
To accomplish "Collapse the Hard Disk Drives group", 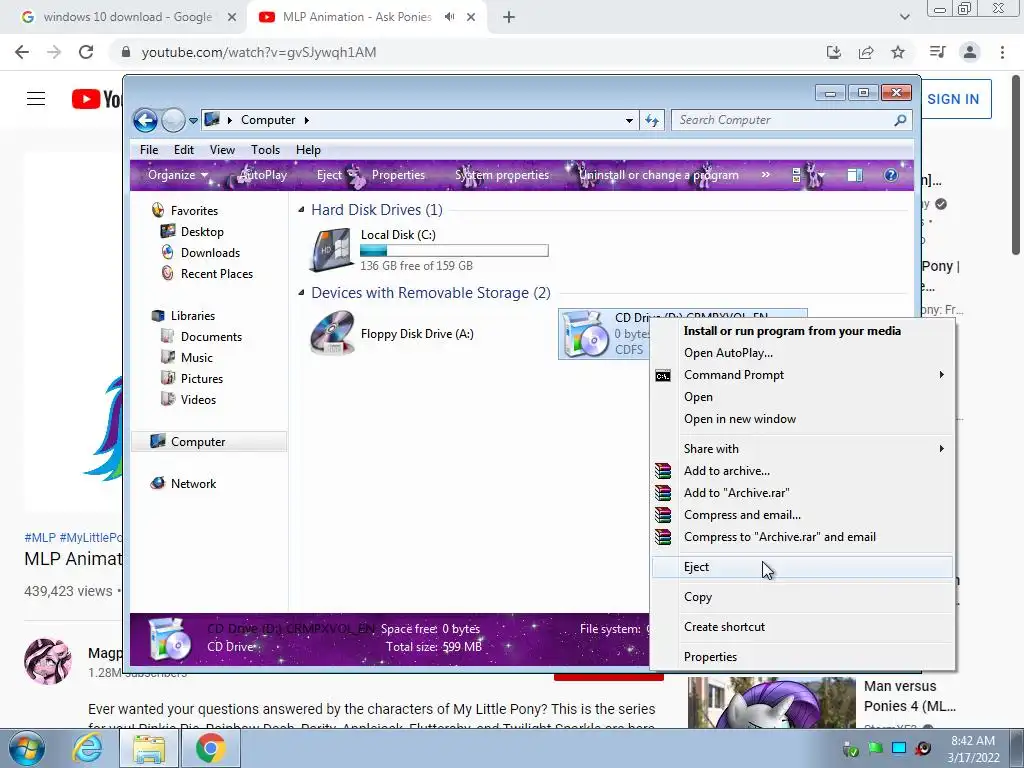I will (x=301, y=210).
